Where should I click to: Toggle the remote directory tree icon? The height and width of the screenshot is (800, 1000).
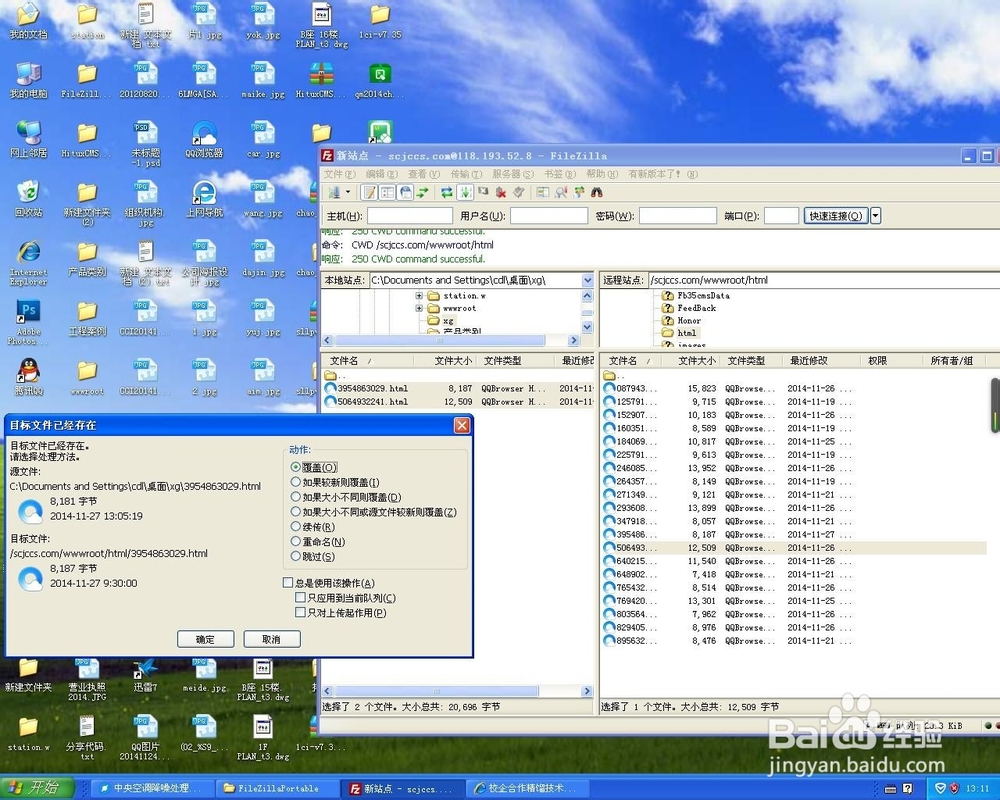pyautogui.click(x=405, y=192)
